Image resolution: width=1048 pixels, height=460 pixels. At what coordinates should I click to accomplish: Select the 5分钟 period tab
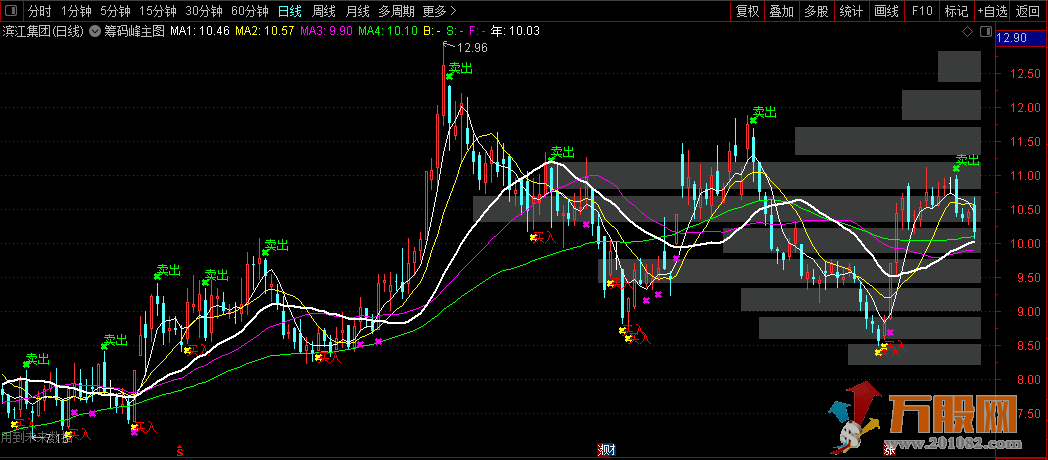pyautogui.click(x=115, y=11)
